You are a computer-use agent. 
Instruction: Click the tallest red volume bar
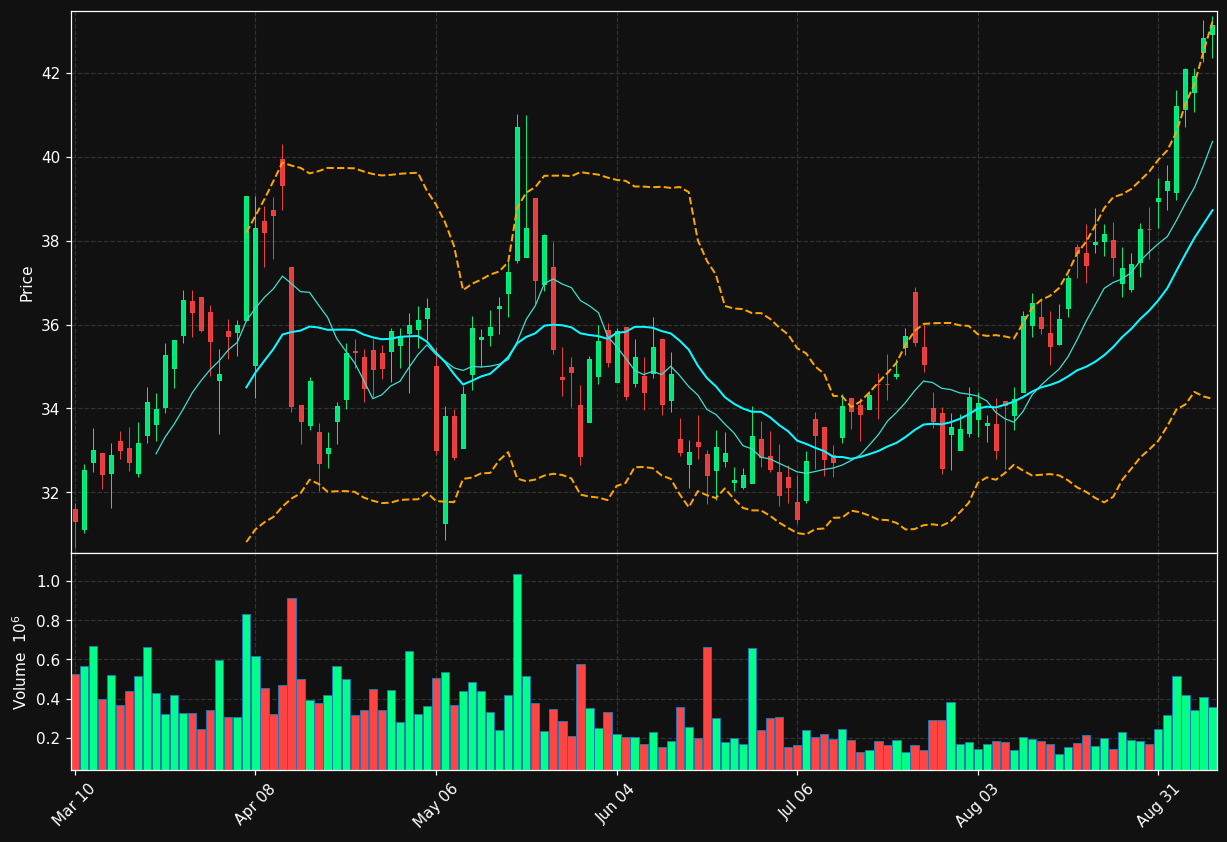[x=291, y=684]
